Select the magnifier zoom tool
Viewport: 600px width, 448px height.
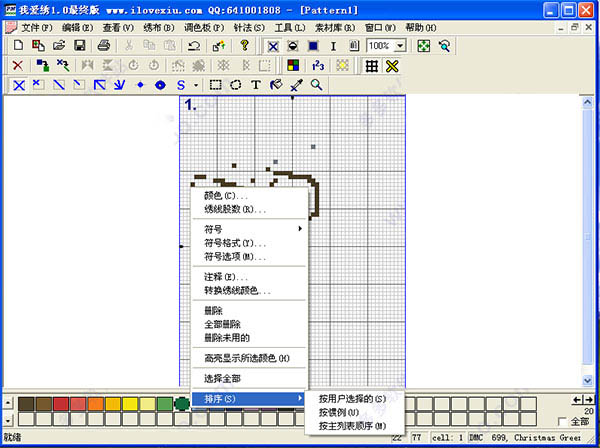click(316, 85)
